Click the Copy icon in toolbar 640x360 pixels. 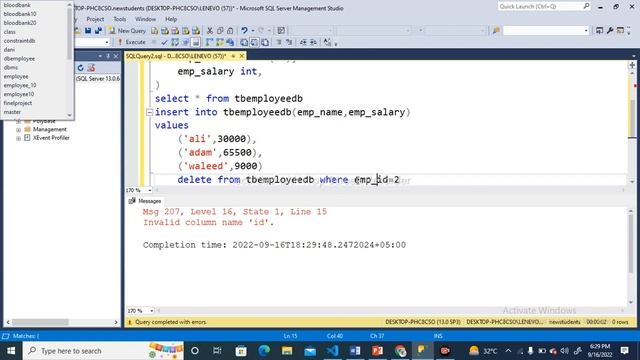(220, 31)
